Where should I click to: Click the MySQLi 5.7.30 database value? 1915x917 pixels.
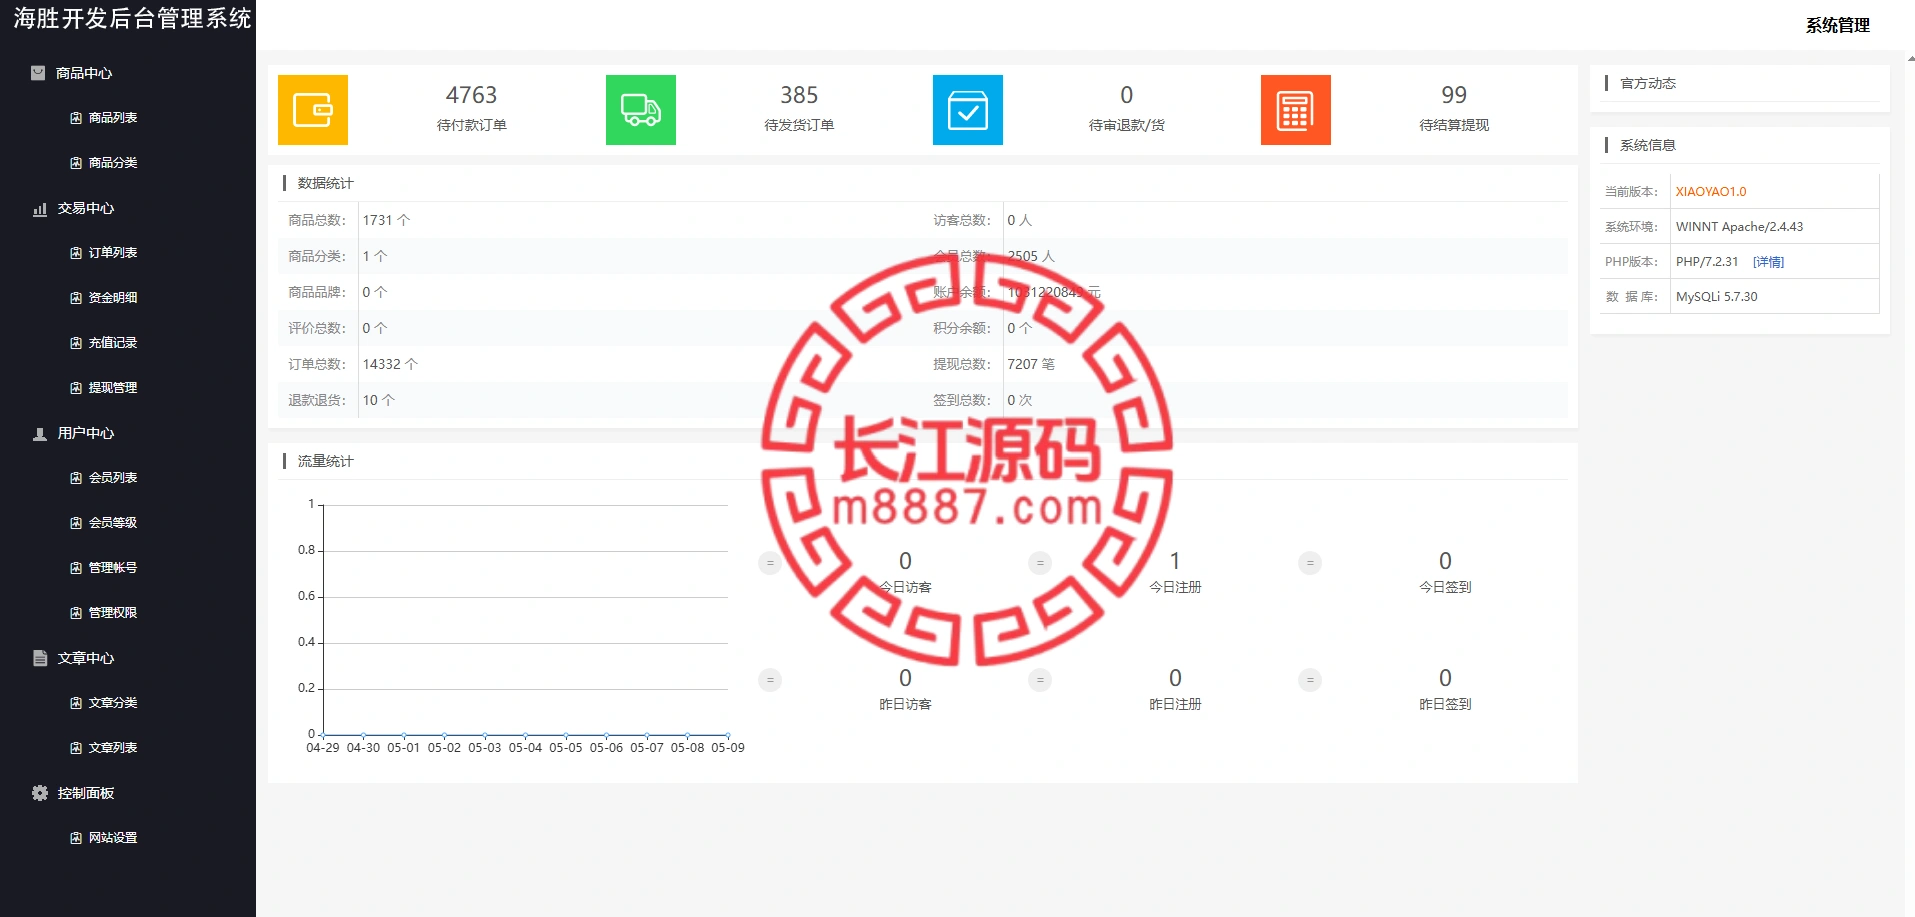pyautogui.click(x=1716, y=297)
